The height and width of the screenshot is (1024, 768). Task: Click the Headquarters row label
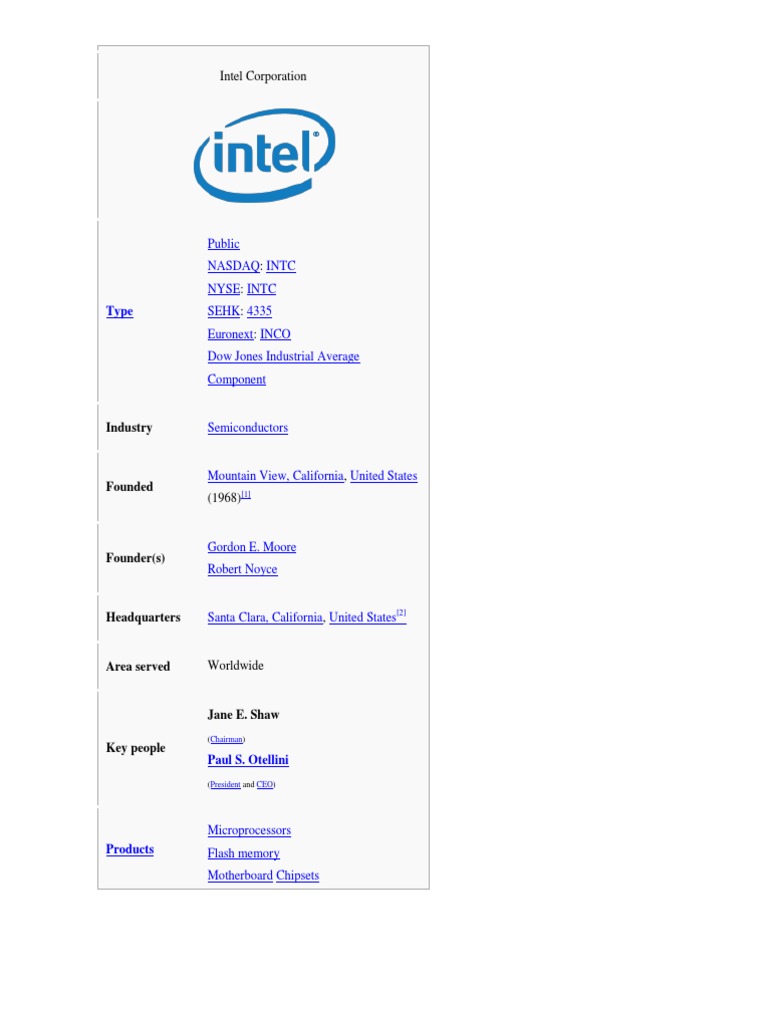[143, 617]
